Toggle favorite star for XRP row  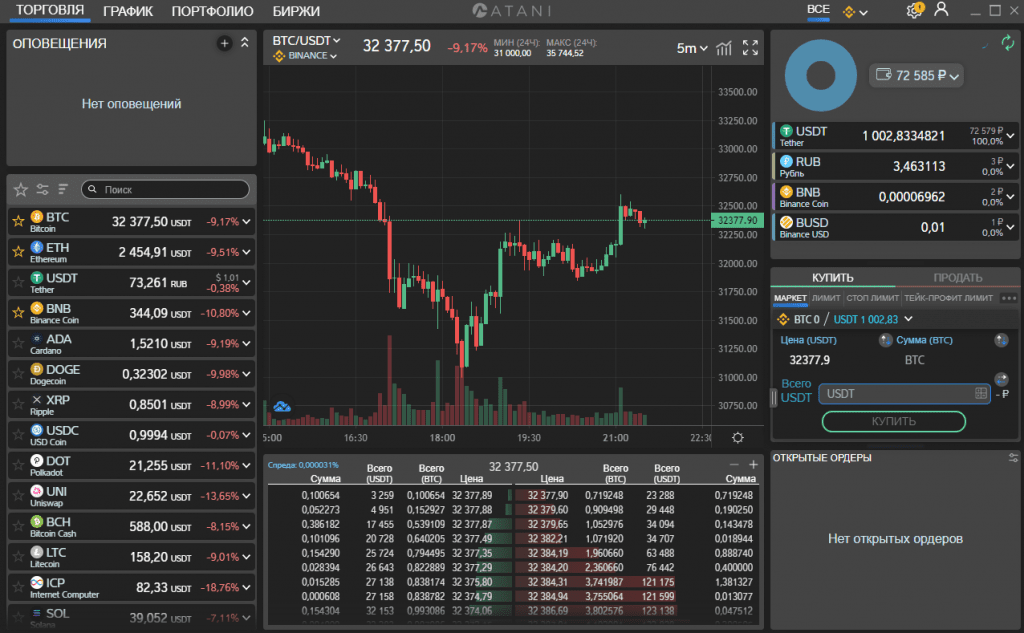pyautogui.click(x=18, y=404)
